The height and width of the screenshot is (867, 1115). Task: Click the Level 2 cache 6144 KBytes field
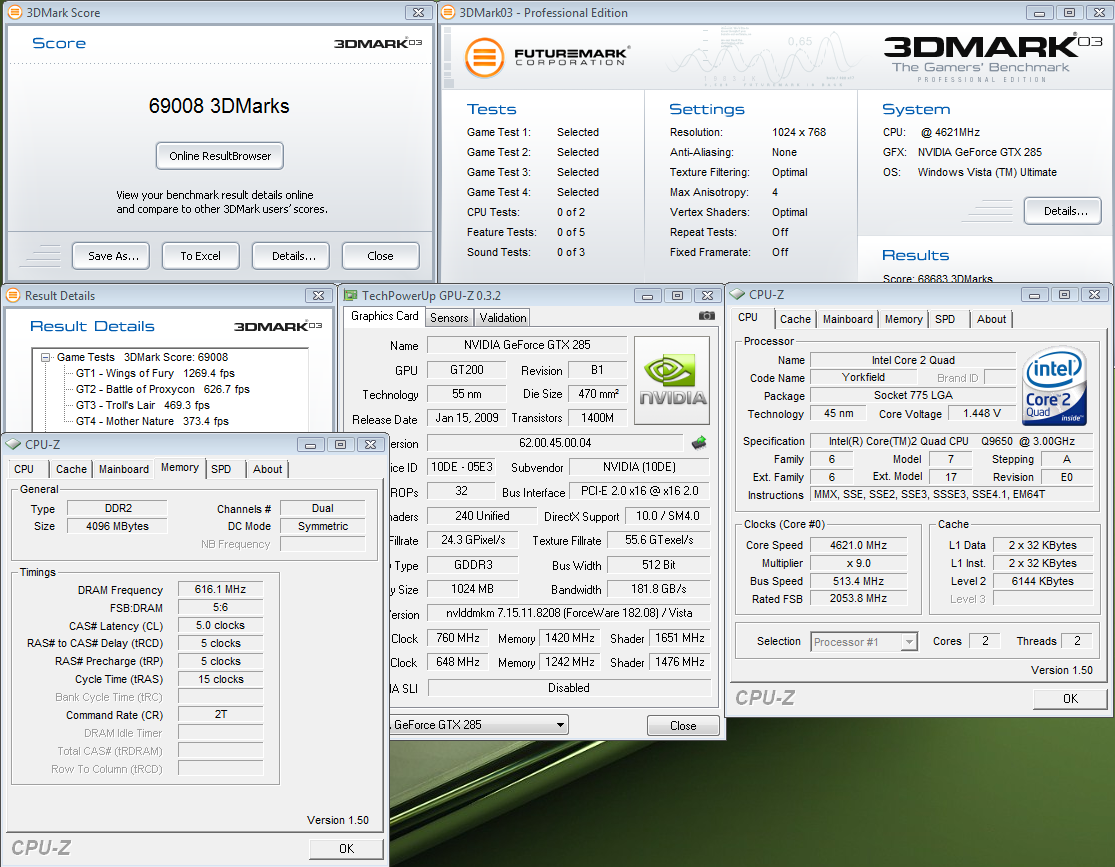pos(1042,581)
